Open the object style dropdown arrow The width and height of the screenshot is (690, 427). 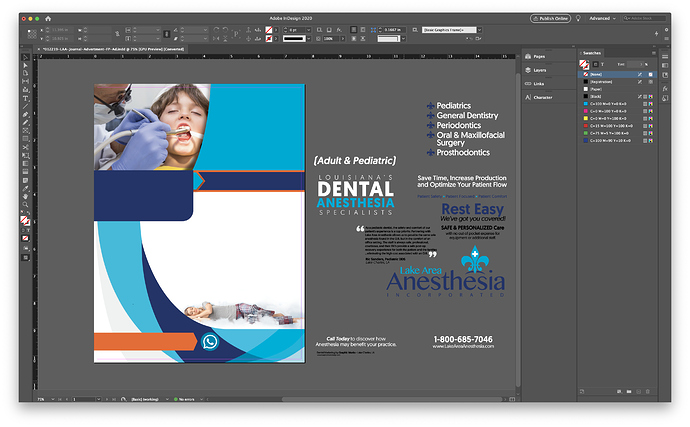tap(480, 30)
